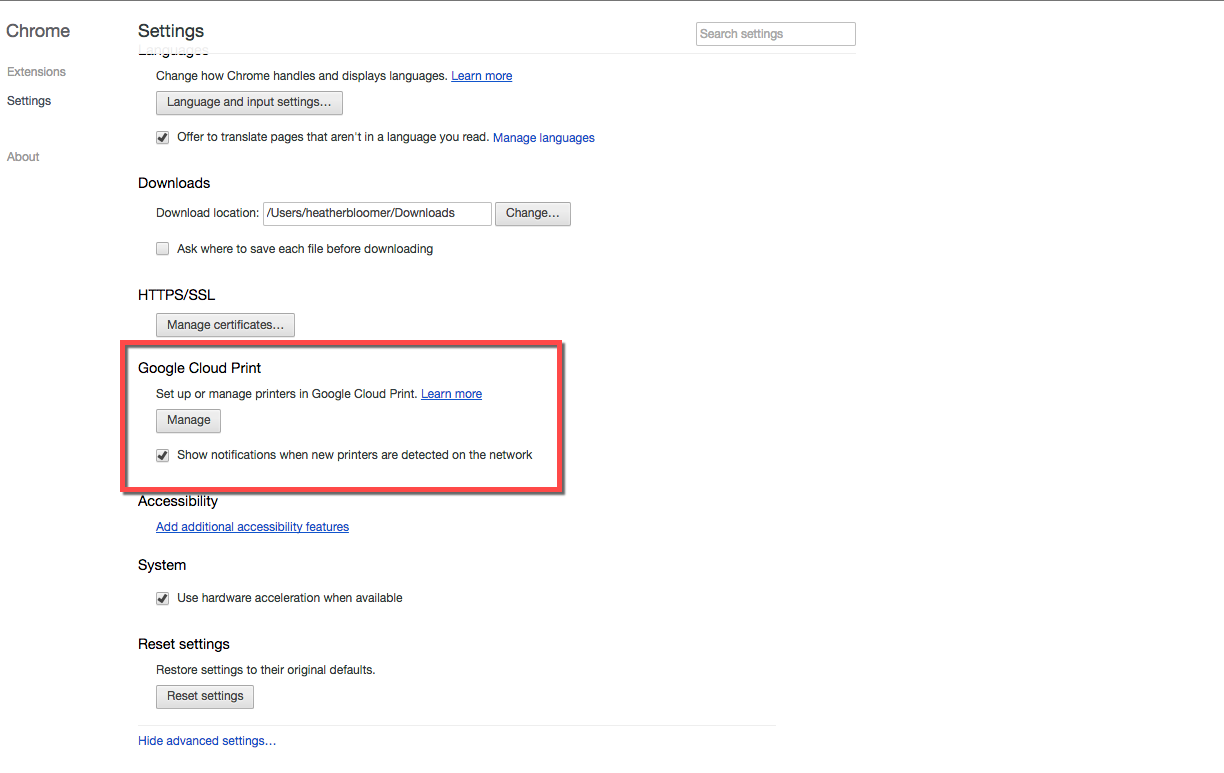Toggle Offer to translate pages checkbox
The height and width of the screenshot is (773, 1224).
pyautogui.click(x=162, y=138)
